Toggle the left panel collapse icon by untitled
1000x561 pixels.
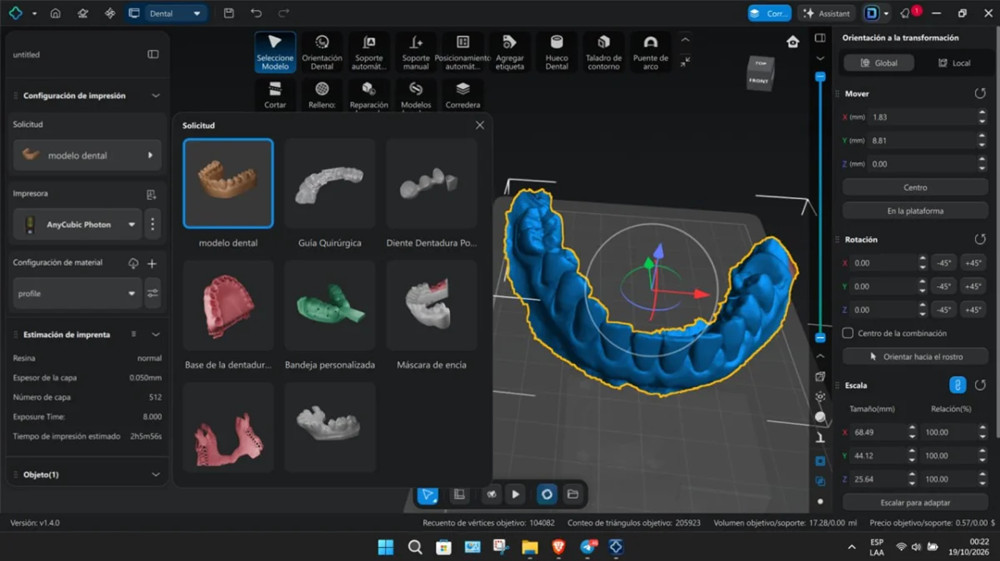[x=153, y=54]
